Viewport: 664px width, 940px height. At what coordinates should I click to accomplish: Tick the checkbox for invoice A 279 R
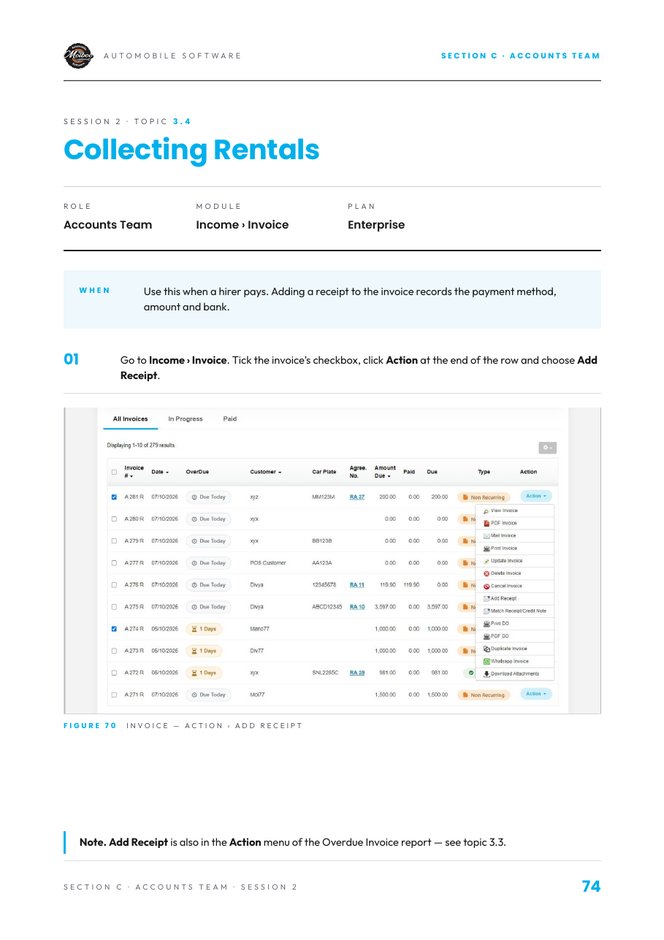coord(114,541)
